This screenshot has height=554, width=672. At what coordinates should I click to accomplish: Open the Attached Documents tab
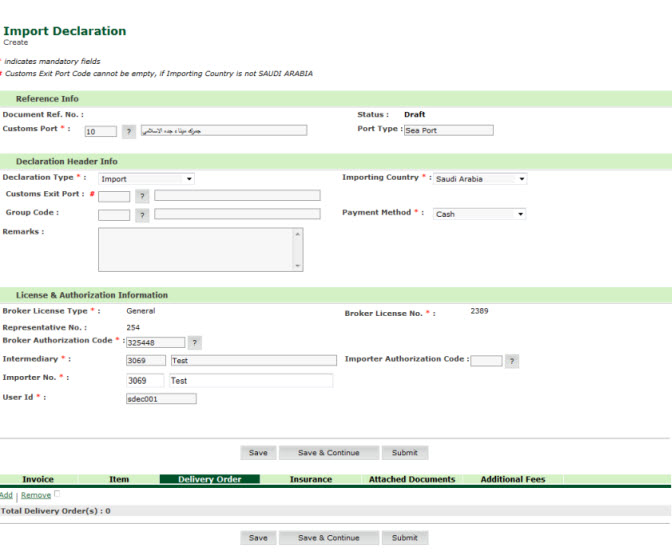[x=411, y=479]
